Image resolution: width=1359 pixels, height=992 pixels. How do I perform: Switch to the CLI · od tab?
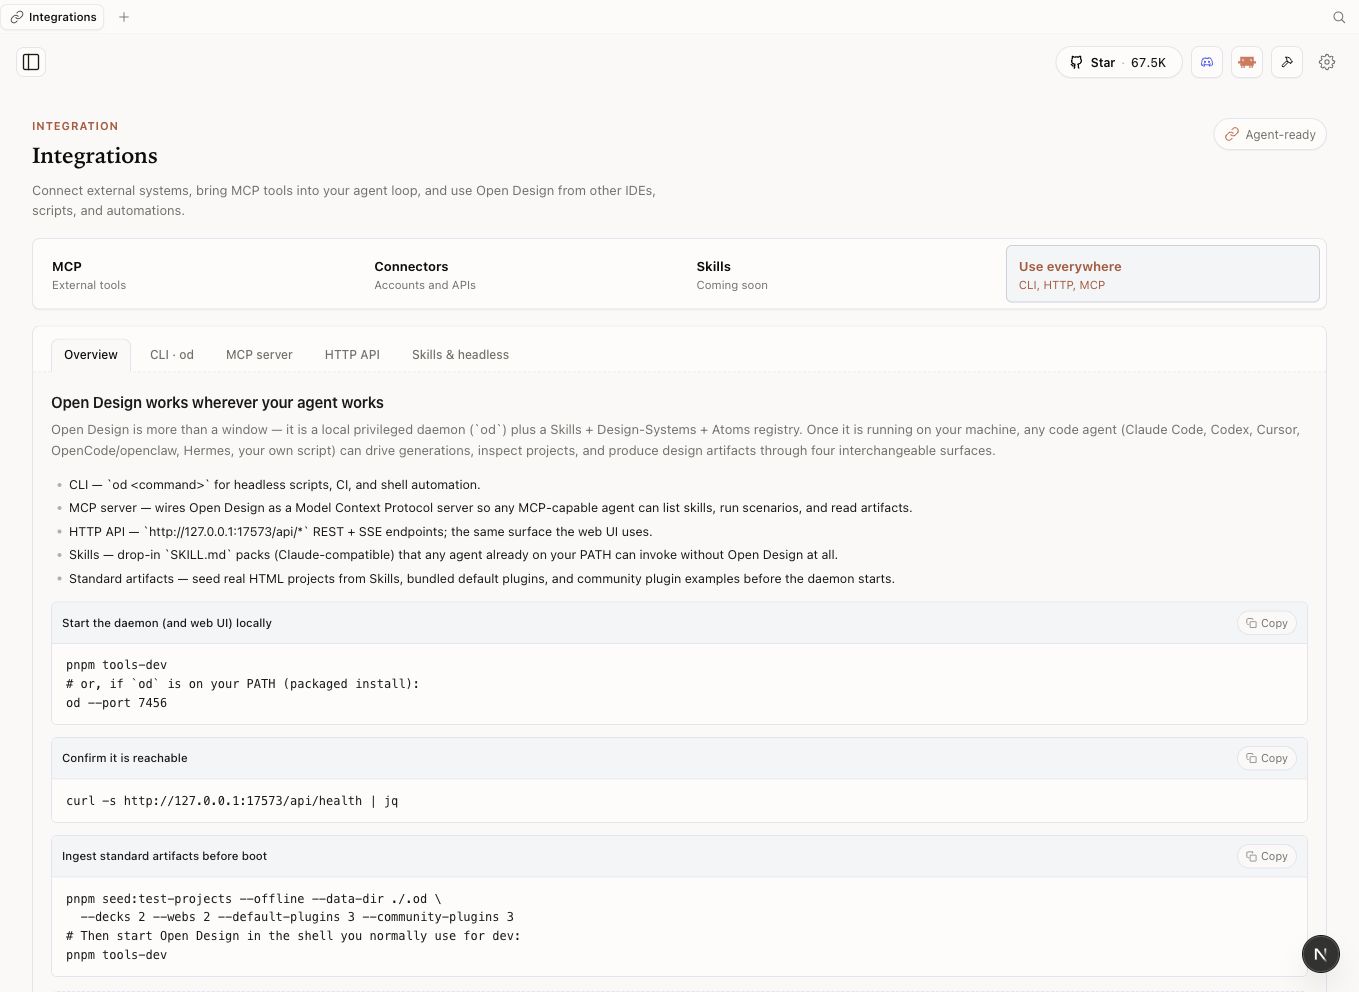tap(172, 355)
